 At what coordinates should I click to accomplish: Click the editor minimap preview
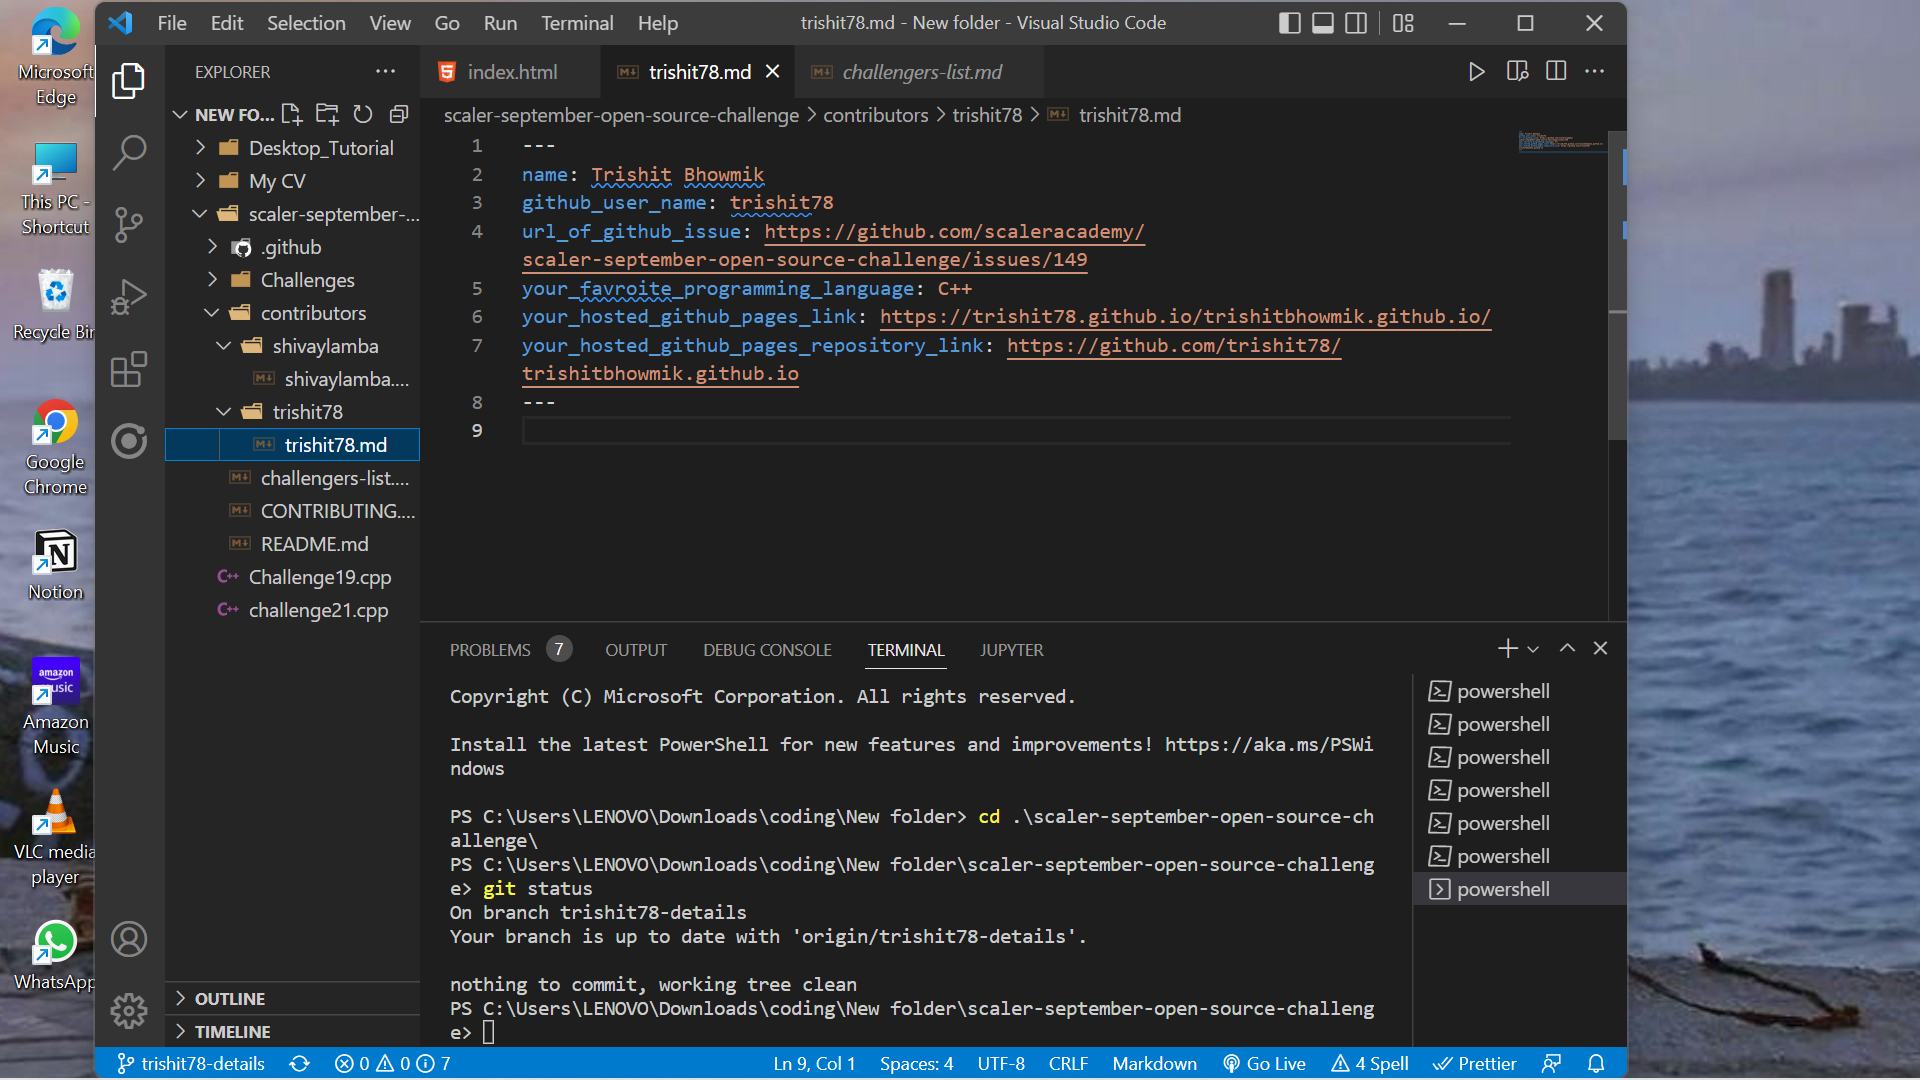pos(1560,142)
